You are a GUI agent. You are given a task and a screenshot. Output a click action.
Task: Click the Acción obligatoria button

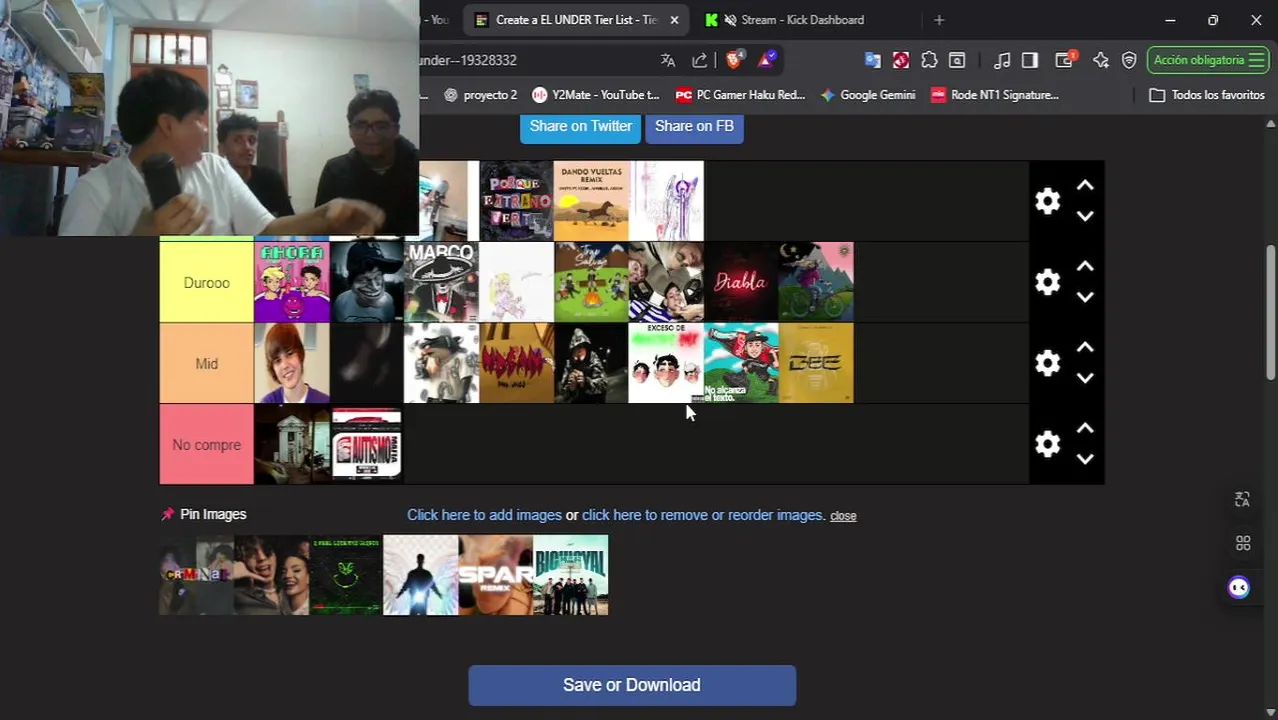pyautogui.click(x=1208, y=60)
